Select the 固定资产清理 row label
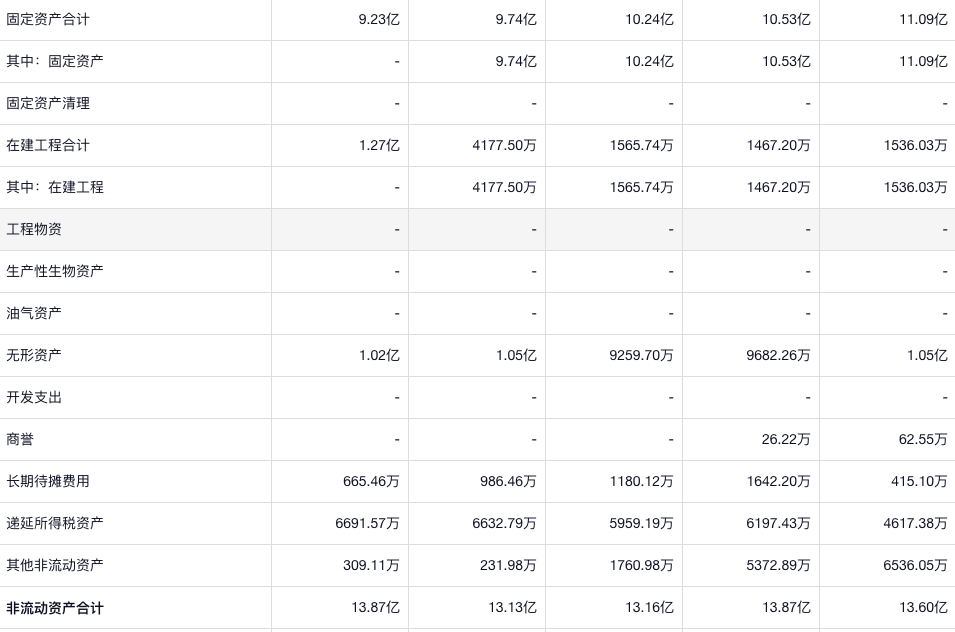The width and height of the screenshot is (955, 632). click(x=48, y=103)
